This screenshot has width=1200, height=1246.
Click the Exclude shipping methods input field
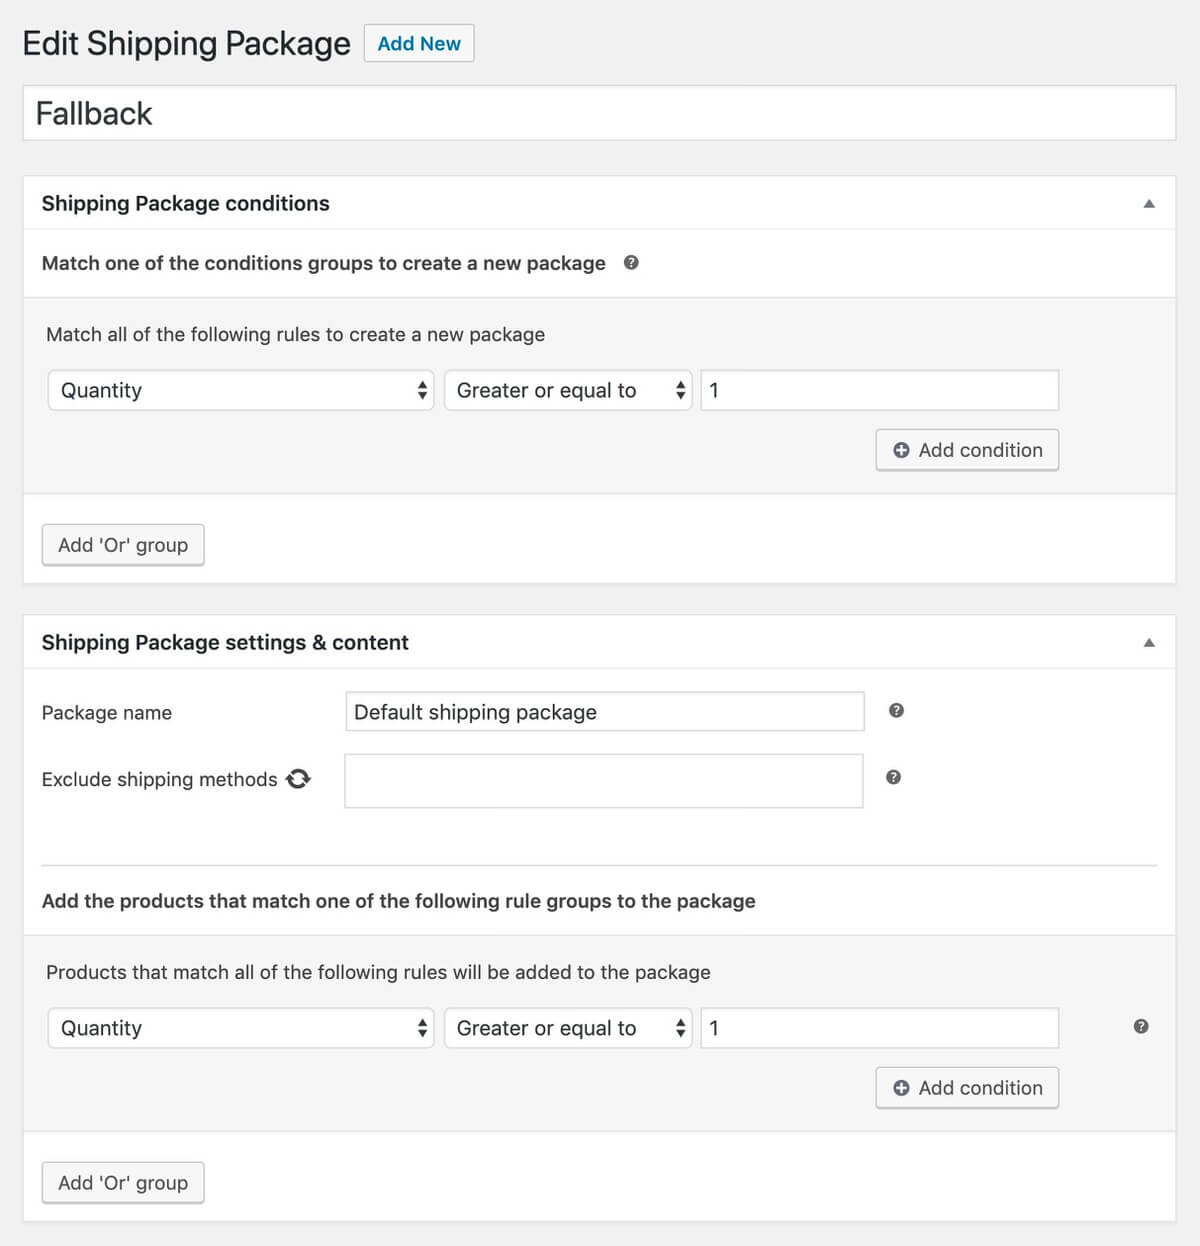coord(603,780)
